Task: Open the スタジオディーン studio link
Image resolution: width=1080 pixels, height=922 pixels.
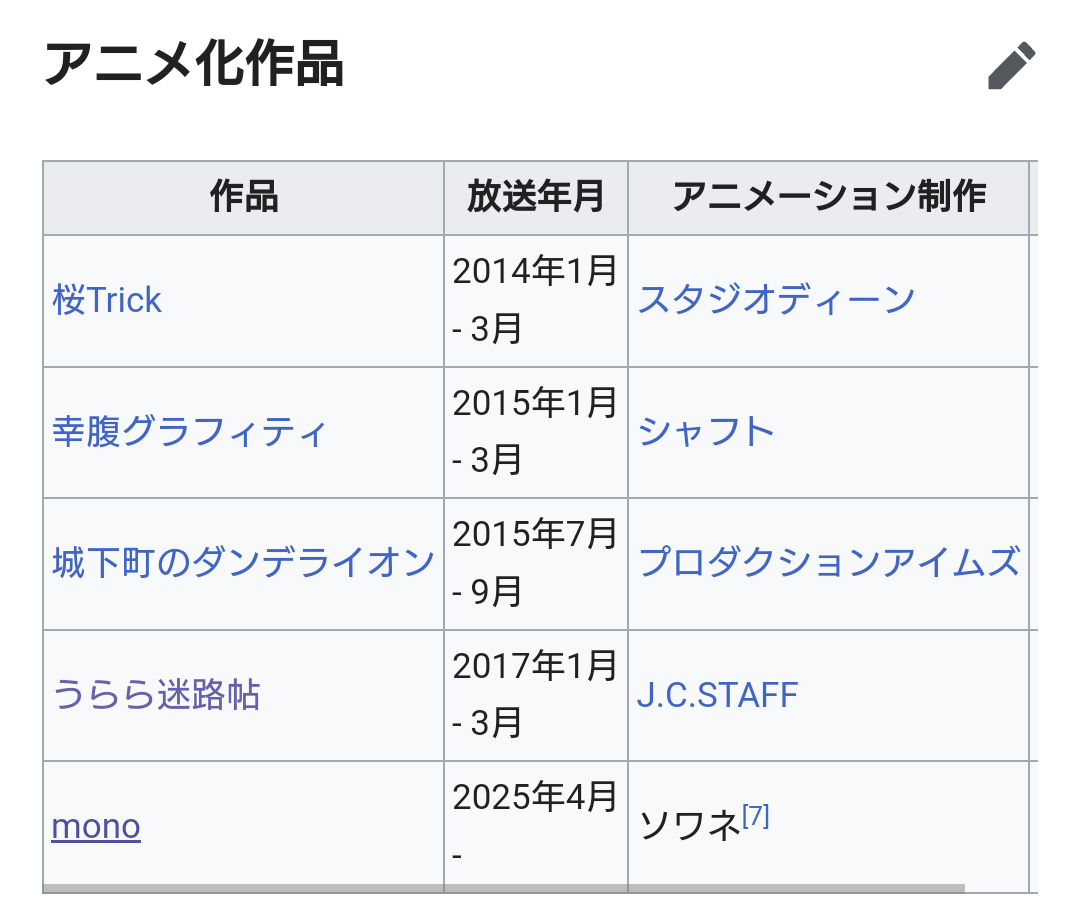Action: tap(776, 300)
